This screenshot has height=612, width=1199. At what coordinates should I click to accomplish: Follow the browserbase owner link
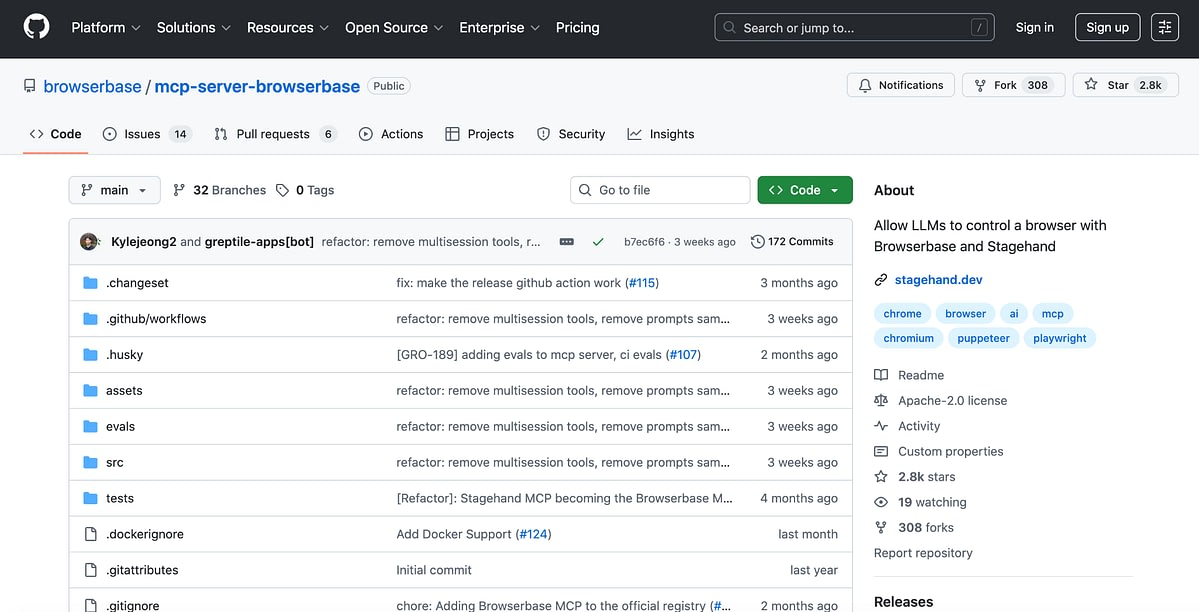click(x=92, y=86)
